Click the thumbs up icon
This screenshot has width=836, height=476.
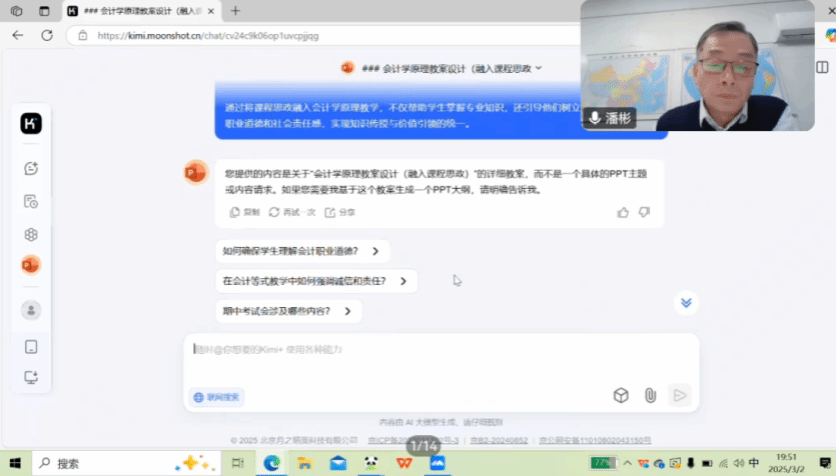[623, 212]
